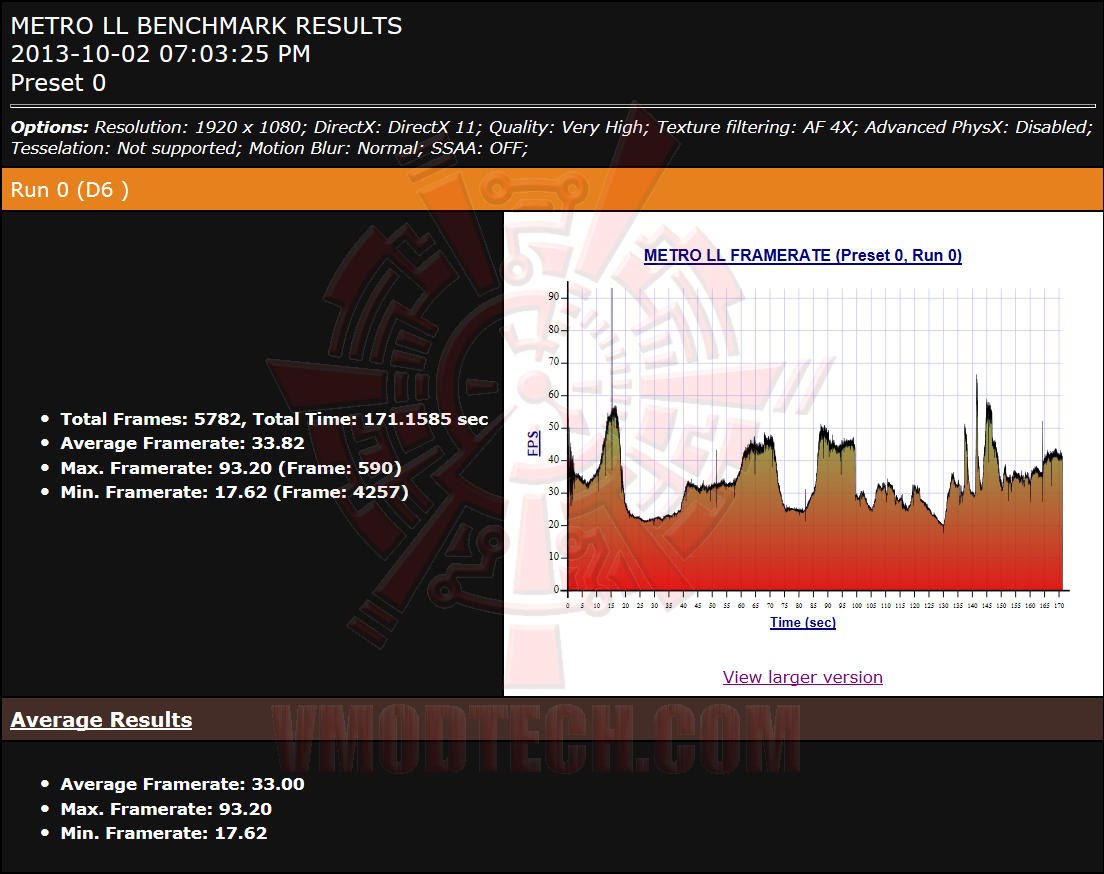The width and height of the screenshot is (1104, 874).
Task: Select Total Frames: 5782 line
Action: pos(274,419)
